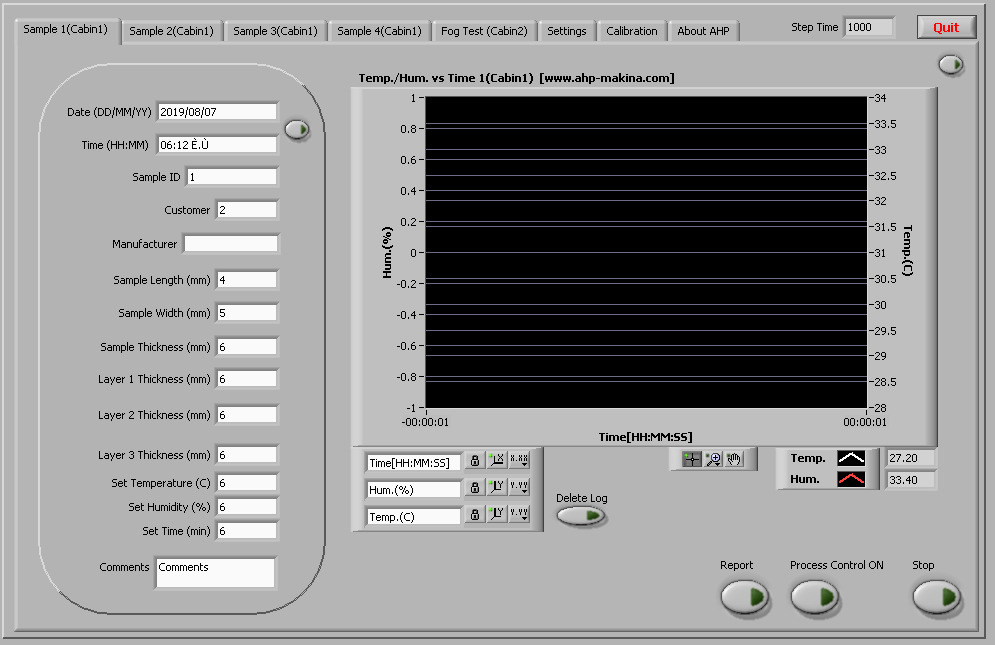Open Hum.(%) axis number format menu
The image size is (995, 645).
(x=519, y=488)
